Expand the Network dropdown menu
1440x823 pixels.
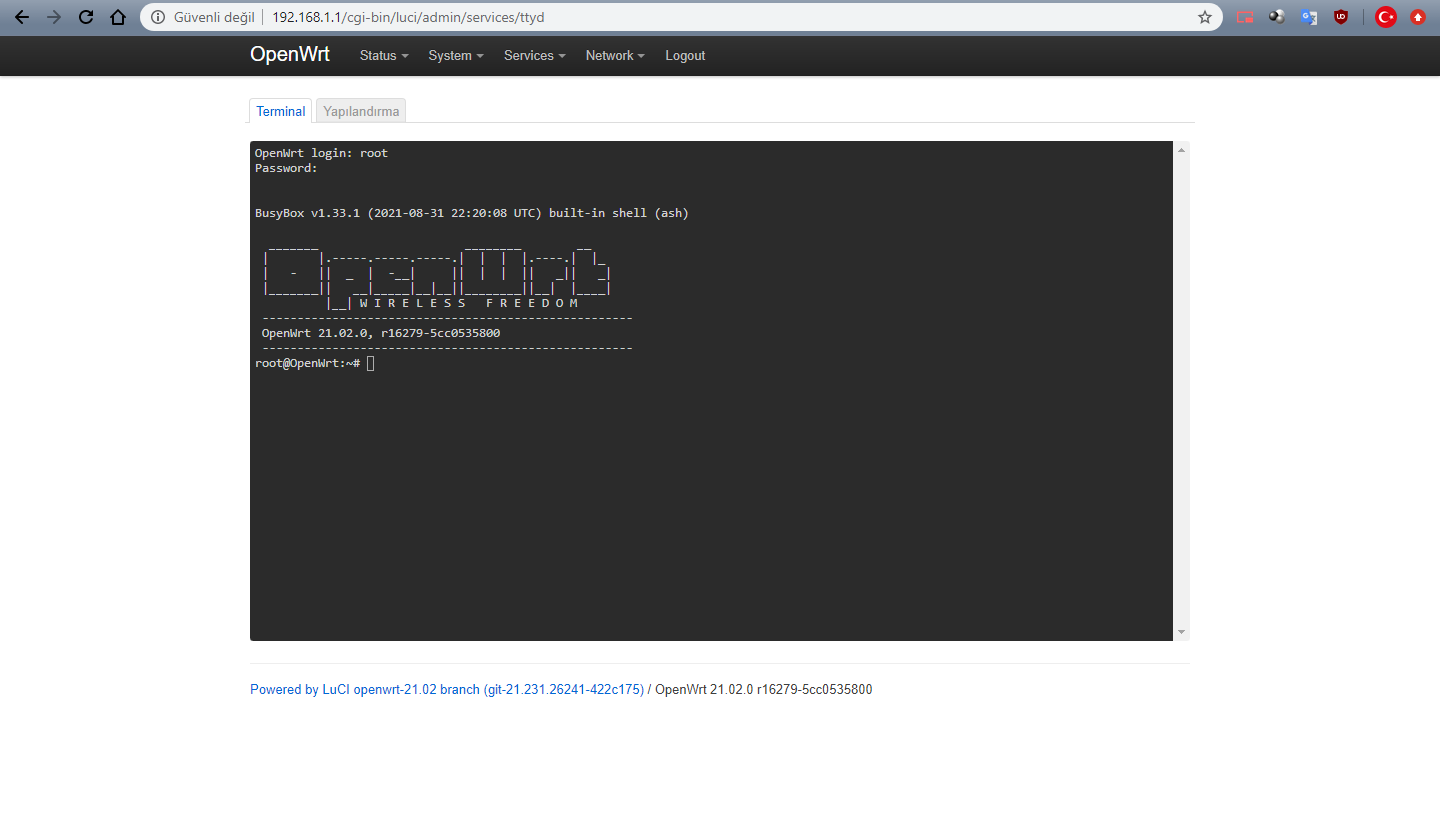coord(615,56)
